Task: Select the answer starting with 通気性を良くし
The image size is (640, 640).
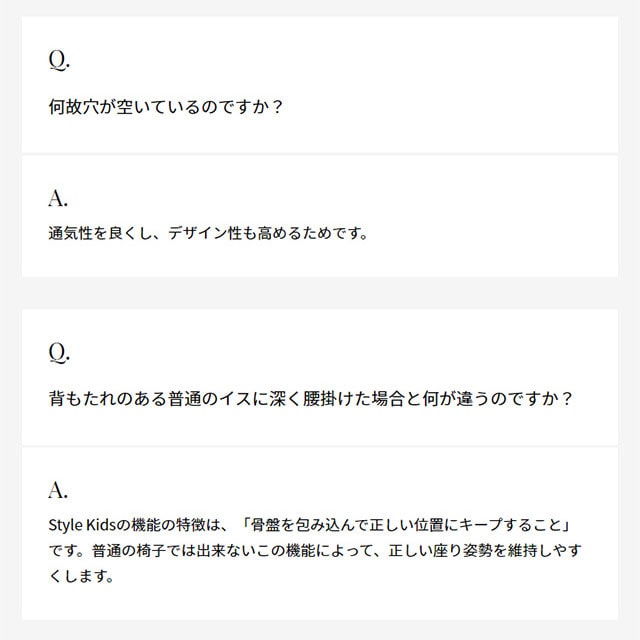Action: coord(208,236)
